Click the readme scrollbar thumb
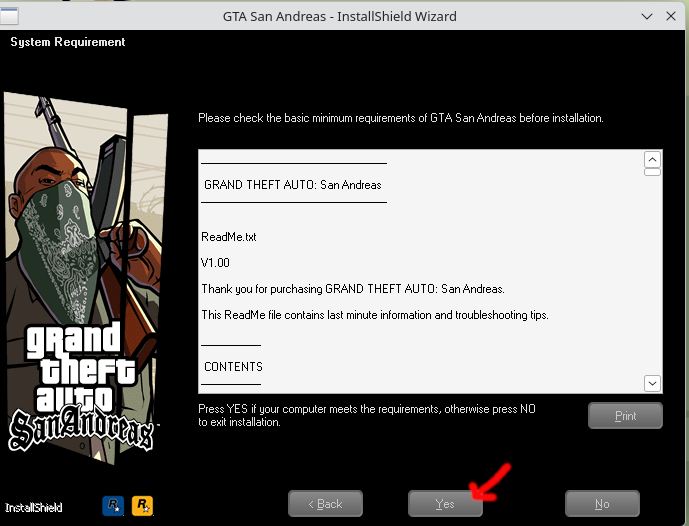The image size is (689, 526). [652, 172]
